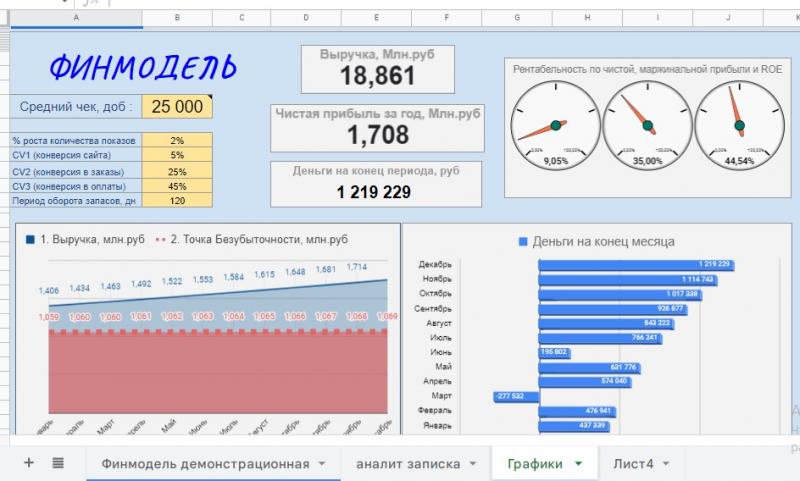This screenshot has width=800, height=481.
Task: Click the Июнь bar 195 802
Action: pyautogui.click(x=555, y=352)
